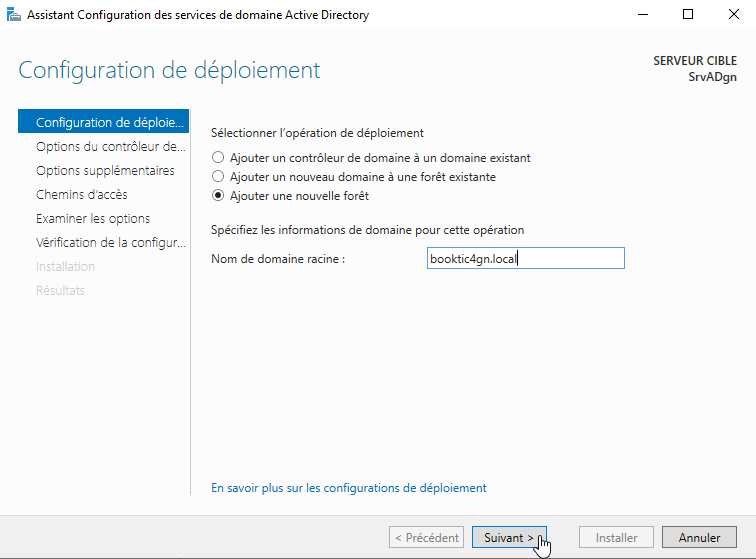Close the Active Directory wizard window
The image size is (756, 559).
(733, 14)
